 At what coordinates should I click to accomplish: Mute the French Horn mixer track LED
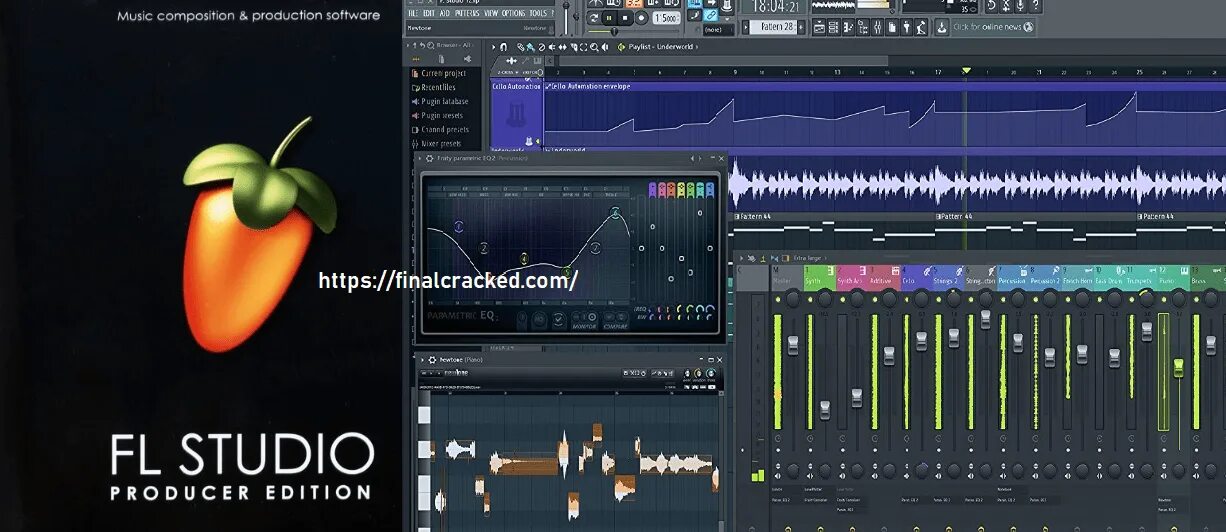point(1067,299)
